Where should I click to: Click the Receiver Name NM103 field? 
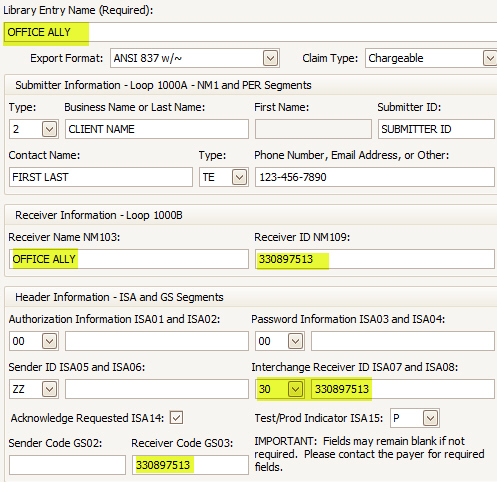coord(129,259)
